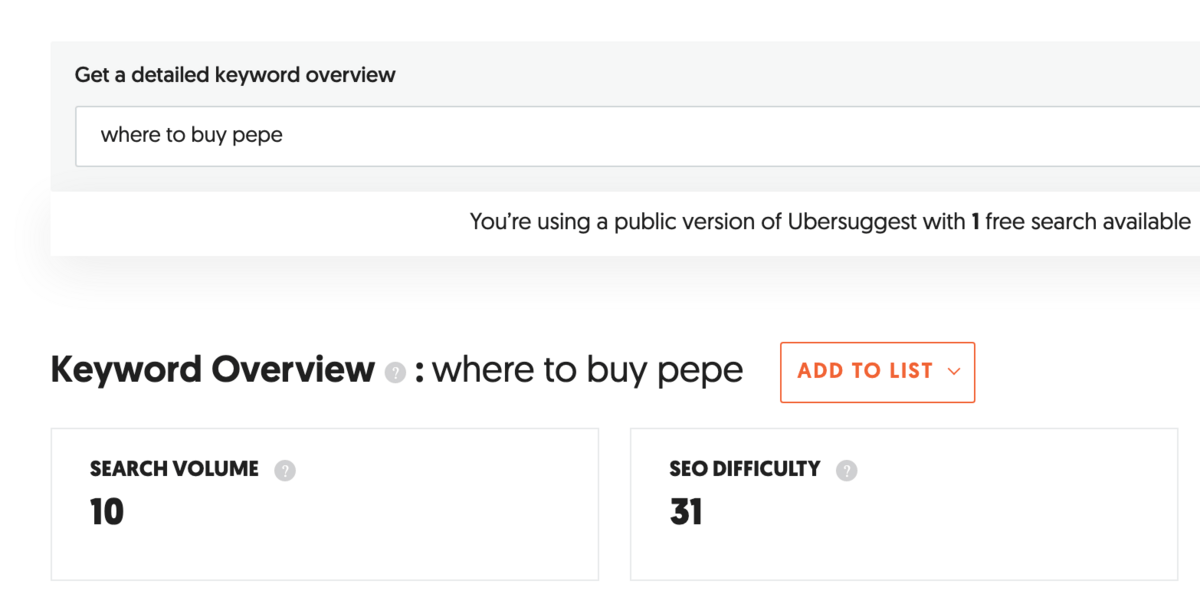Click the "Keyword Overview" bold heading text
This screenshot has height=604, width=1200.
[212, 370]
